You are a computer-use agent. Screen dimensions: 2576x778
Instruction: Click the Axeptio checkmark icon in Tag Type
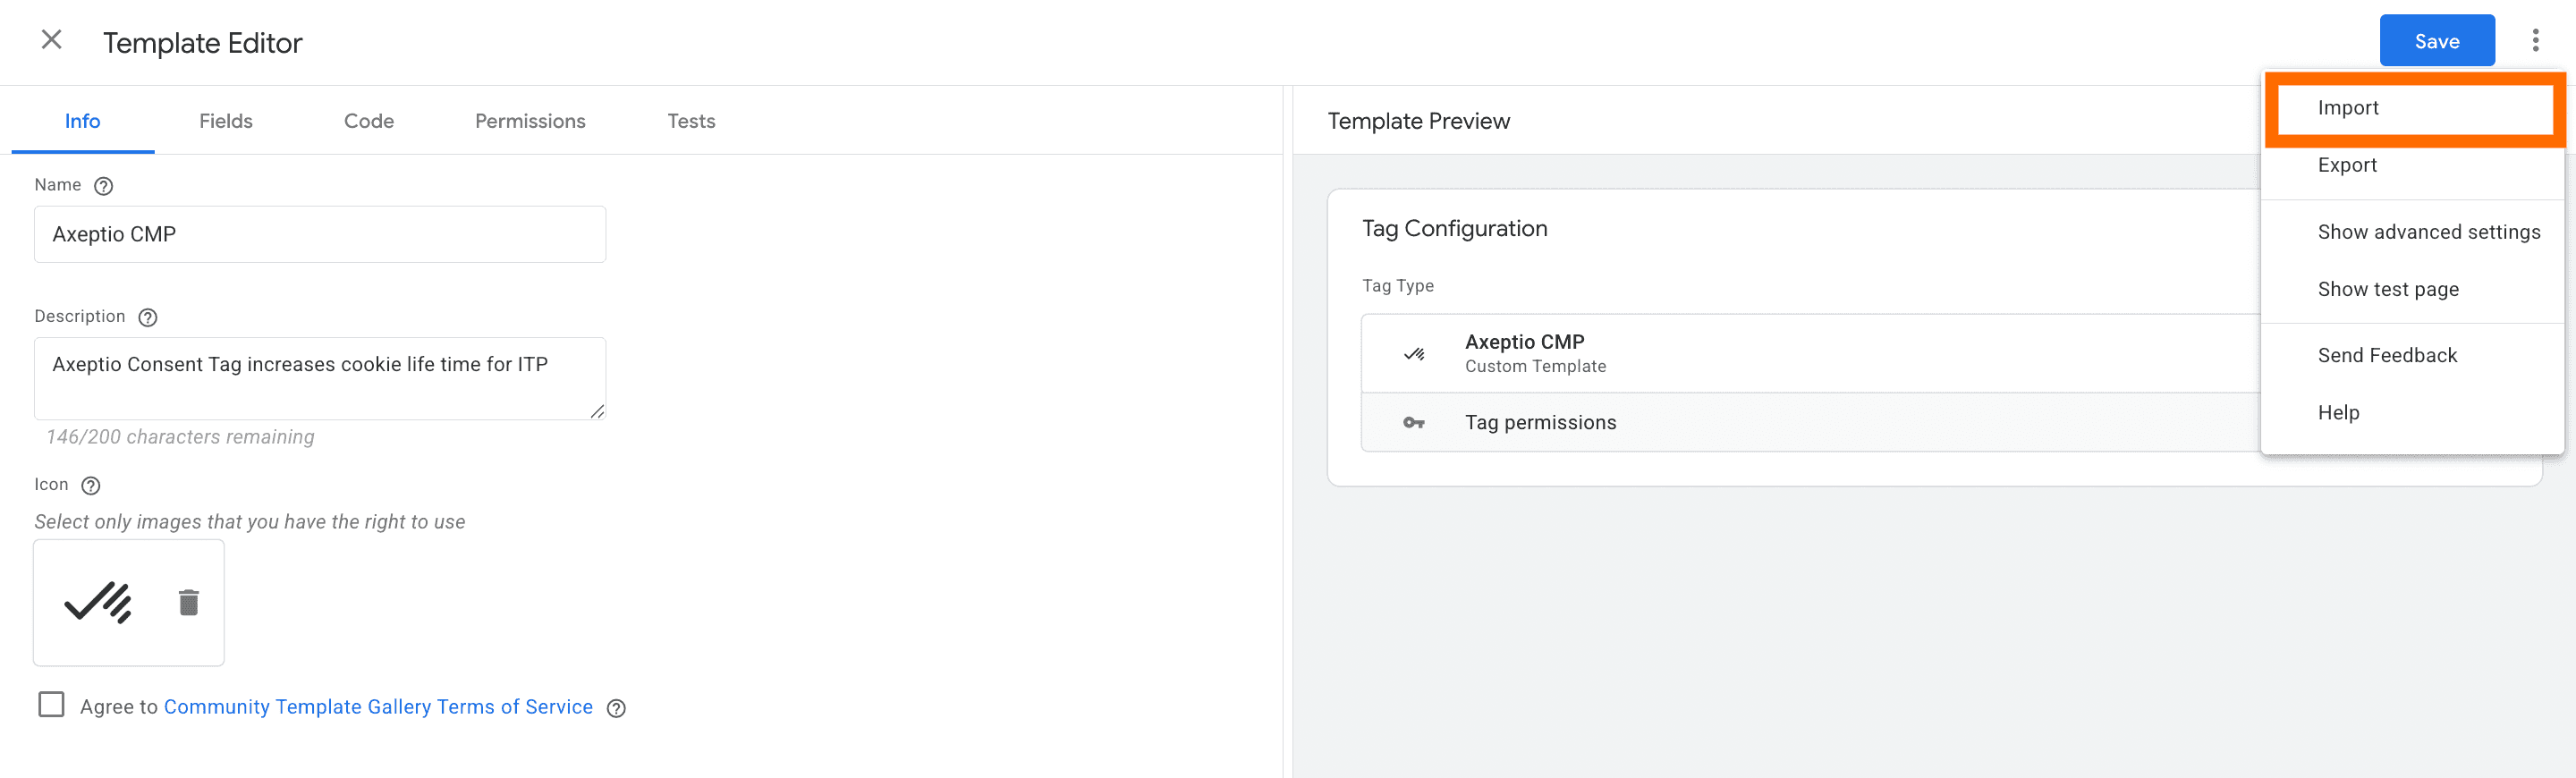tap(1414, 354)
